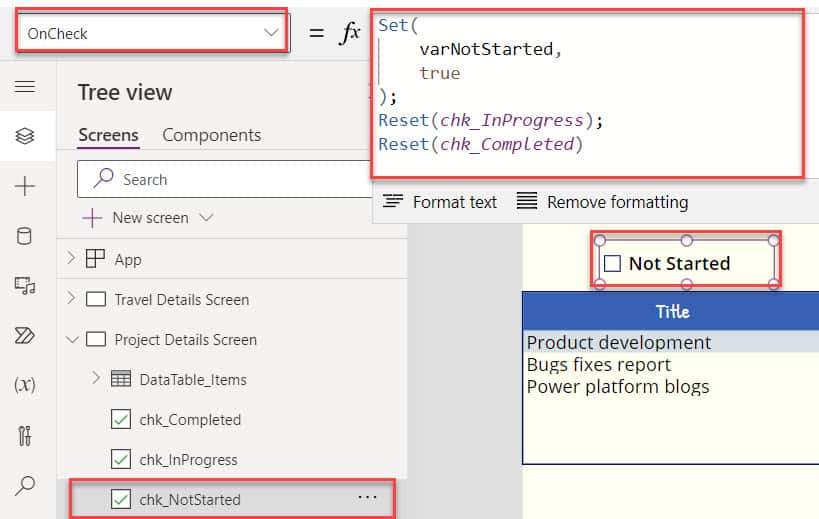Click the plus icon next to New screen
This screenshot has height=519, width=819.
(92, 218)
